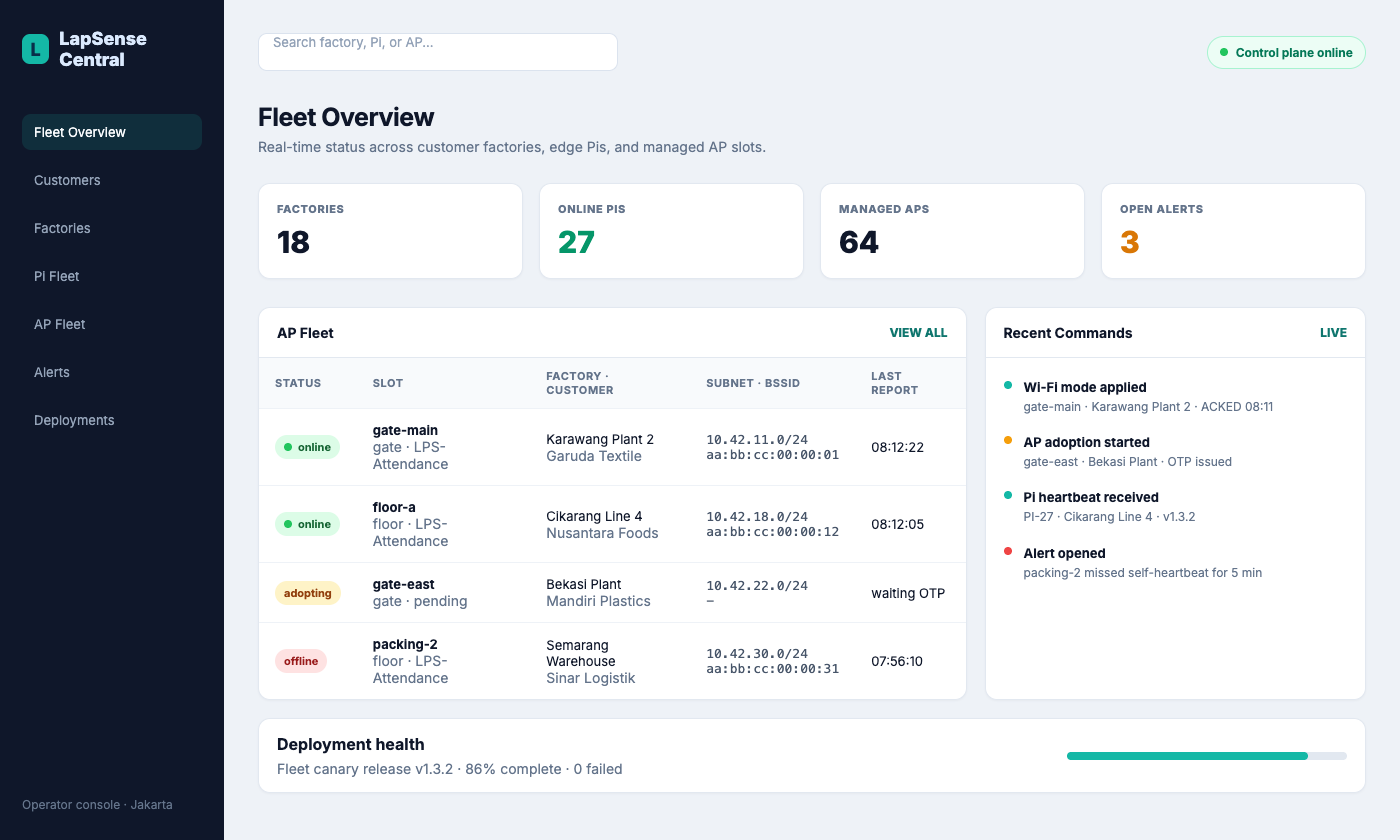Open AP Fleet from the sidebar

click(x=112, y=324)
